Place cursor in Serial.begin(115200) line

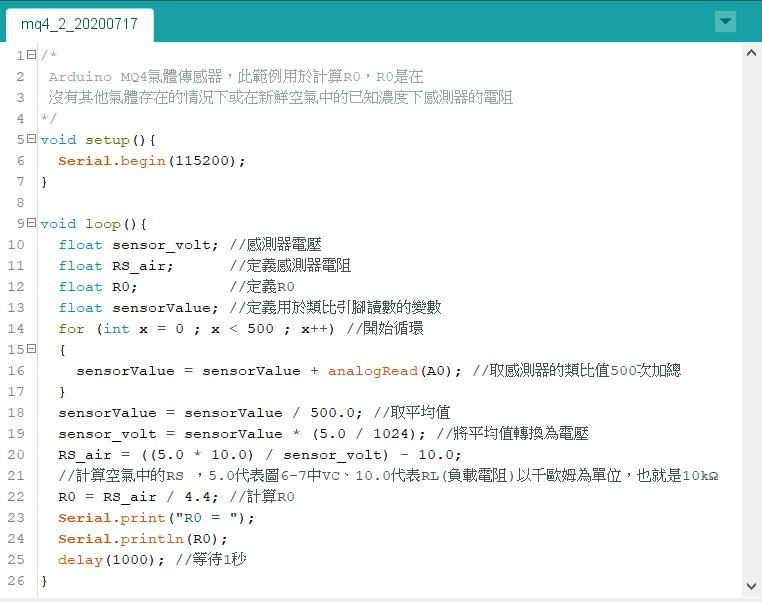[x=152, y=161]
